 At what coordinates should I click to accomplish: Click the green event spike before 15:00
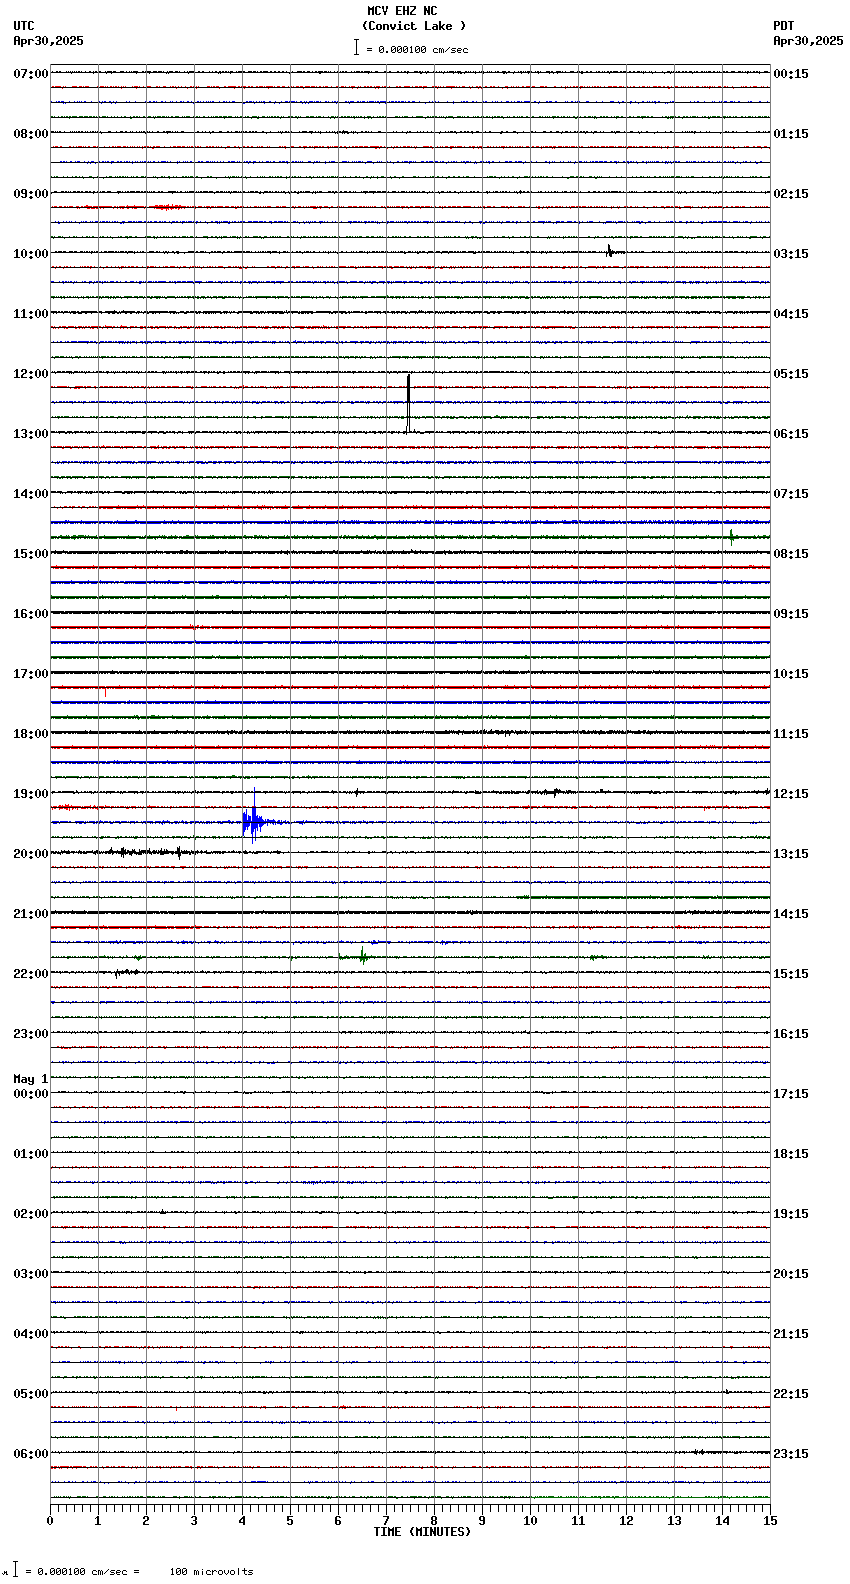[x=731, y=536]
